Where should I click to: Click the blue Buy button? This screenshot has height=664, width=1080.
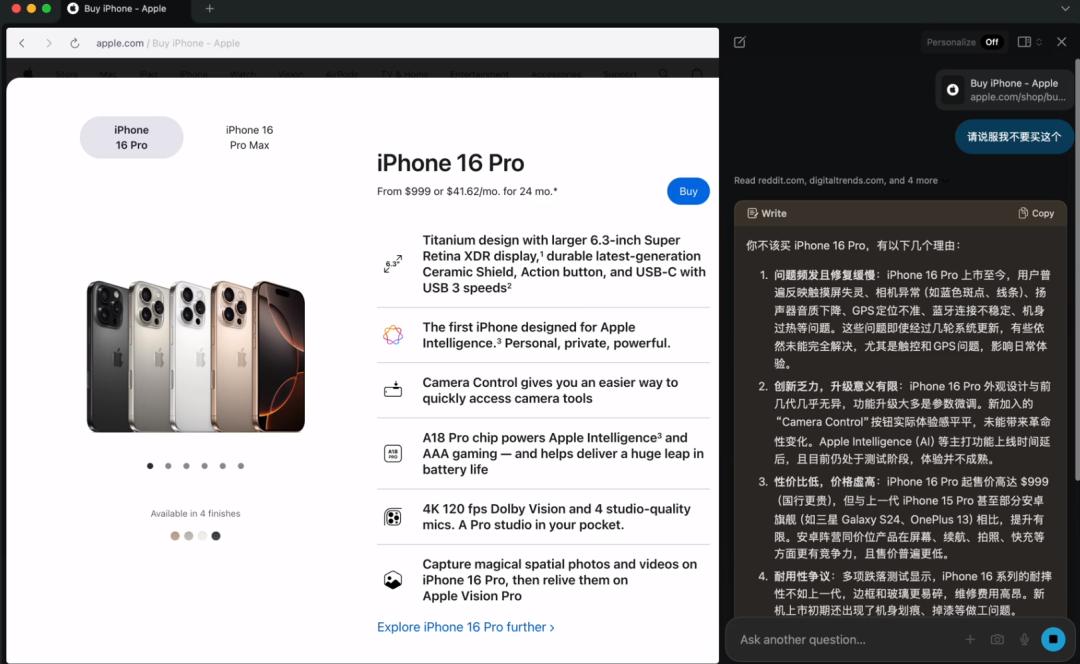point(688,191)
